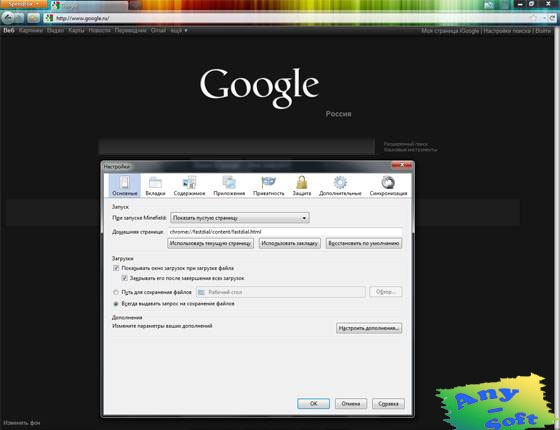Click the Google favicon in the address bar

pos(49,18)
